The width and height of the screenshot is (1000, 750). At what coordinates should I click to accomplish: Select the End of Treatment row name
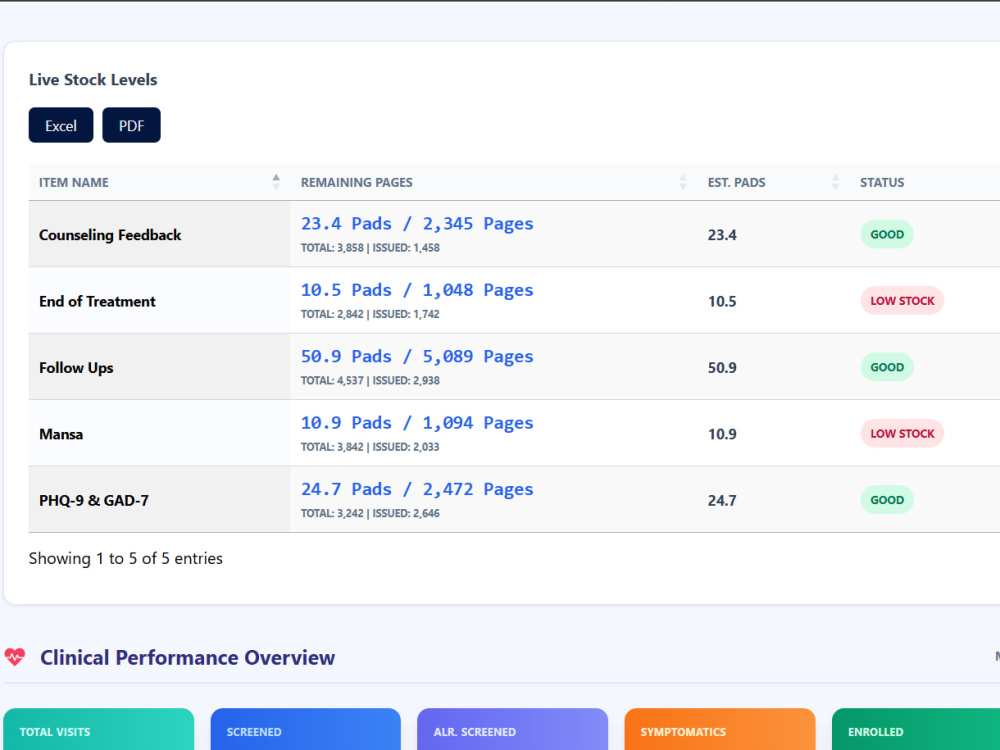[97, 301]
